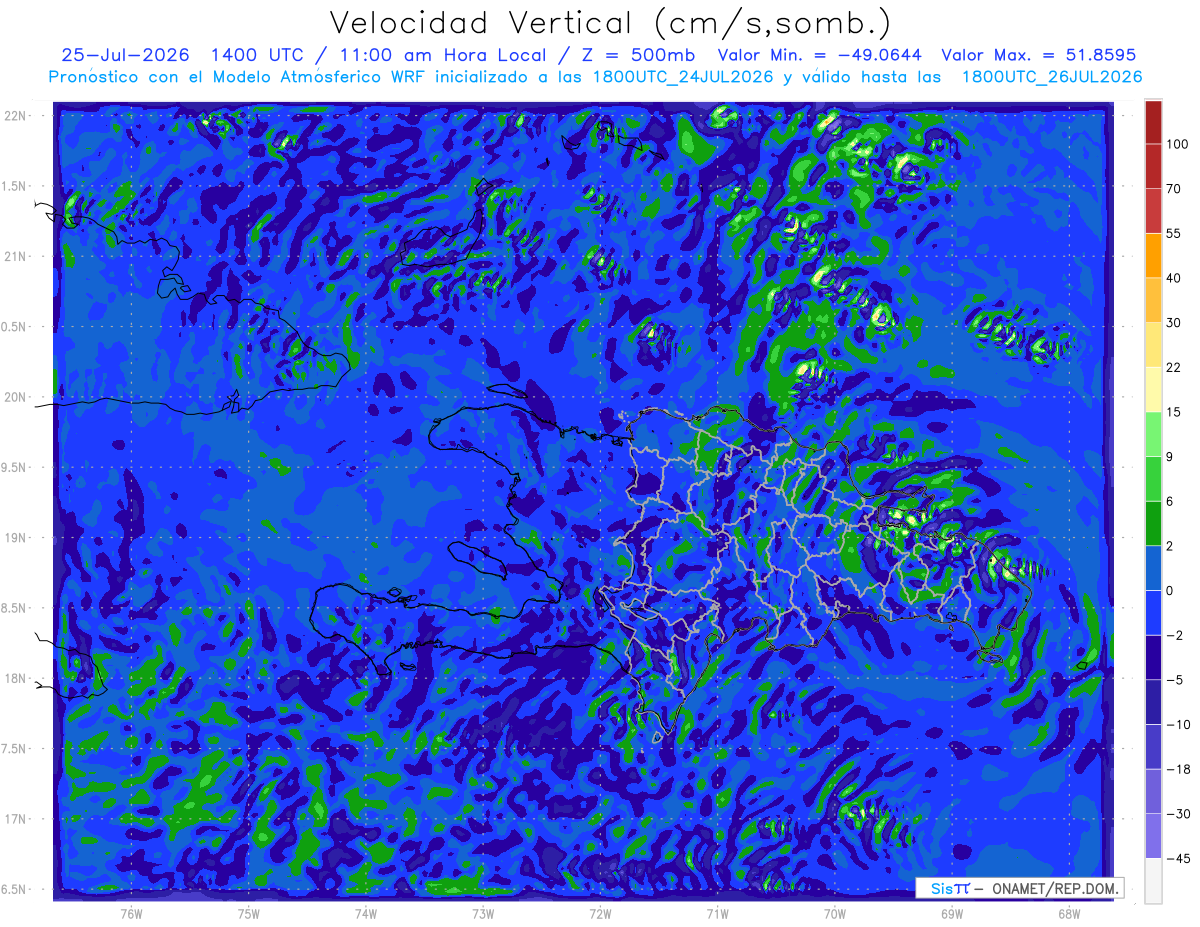Click the '22N' latitude label

[17, 115]
